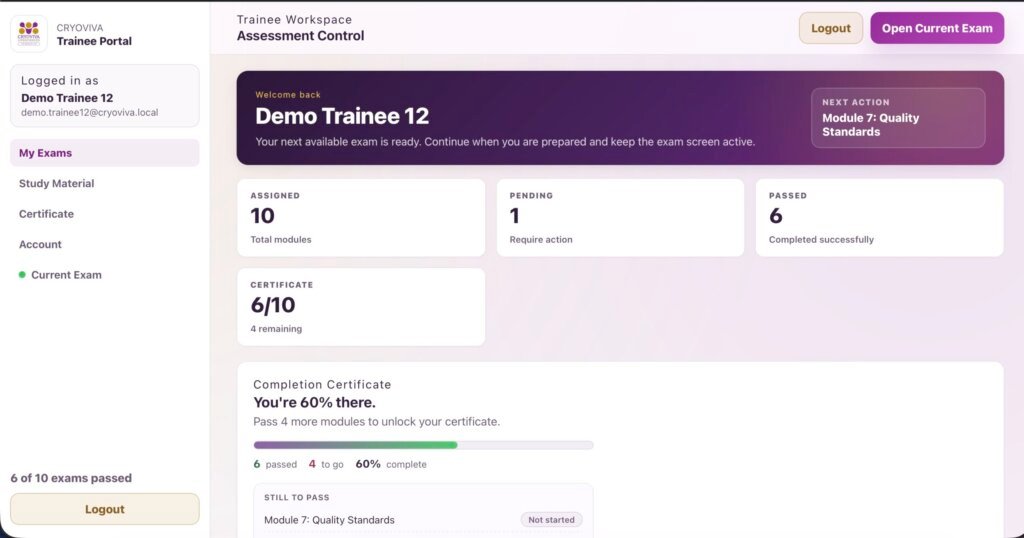The width and height of the screenshot is (1024, 538).
Task: Click the certificate completion progress bar
Action: pyautogui.click(x=423, y=445)
